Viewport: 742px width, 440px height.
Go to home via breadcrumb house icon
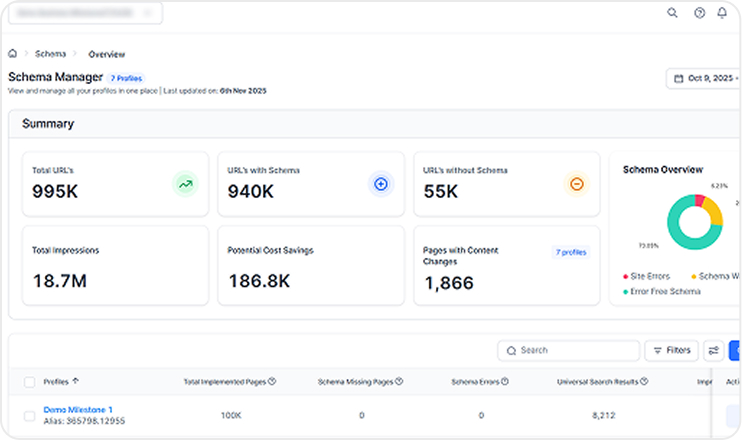[x=13, y=53]
